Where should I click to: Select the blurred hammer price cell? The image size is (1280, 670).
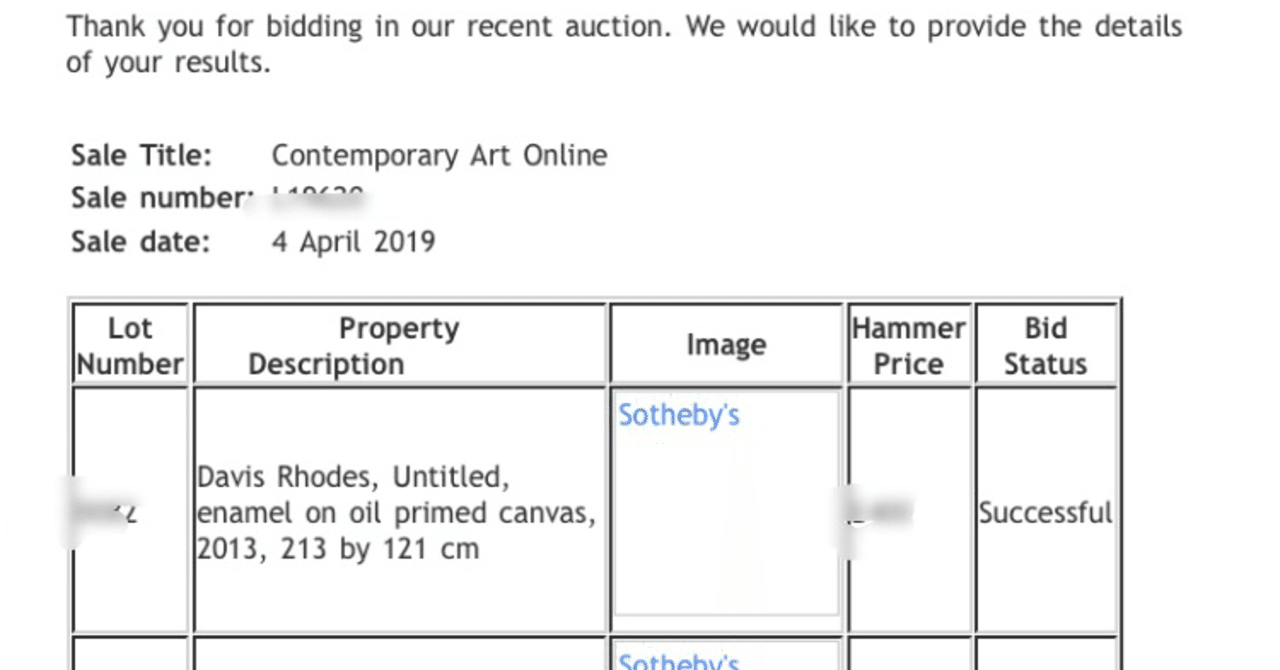tap(909, 512)
